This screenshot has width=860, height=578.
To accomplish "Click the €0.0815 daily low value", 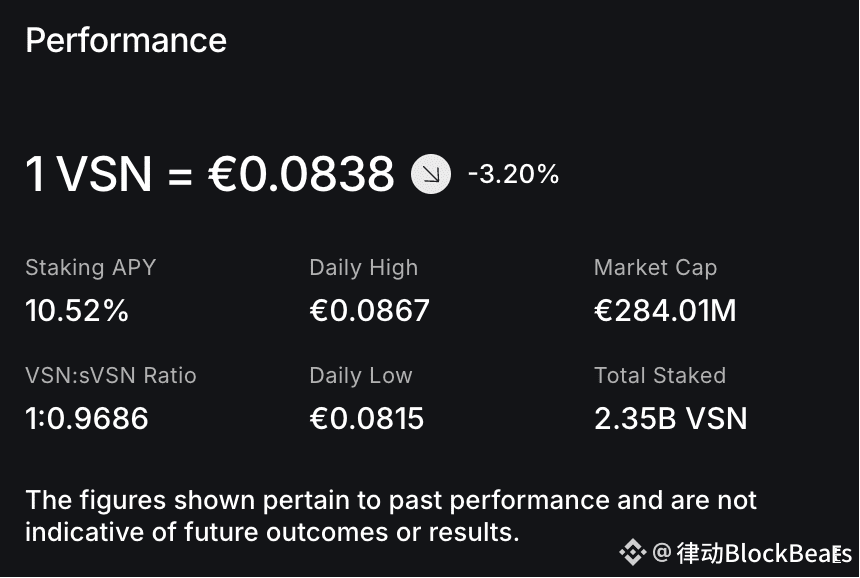I will [367, 418].
